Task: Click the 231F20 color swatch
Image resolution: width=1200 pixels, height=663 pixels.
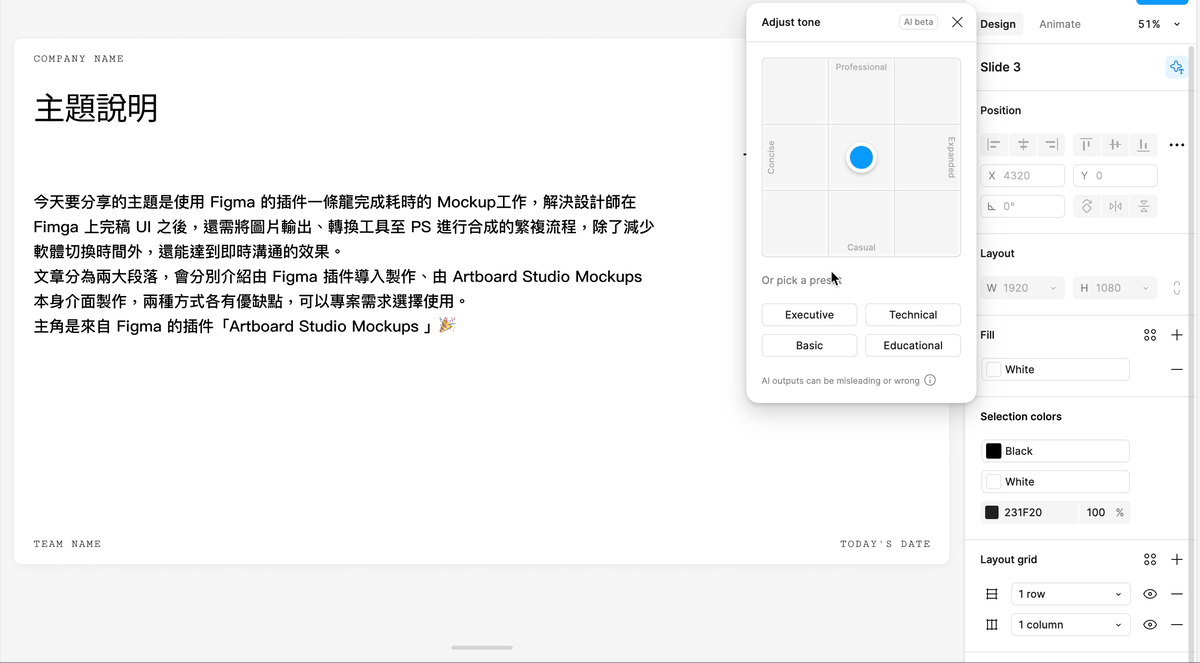Action: [992, 512]
